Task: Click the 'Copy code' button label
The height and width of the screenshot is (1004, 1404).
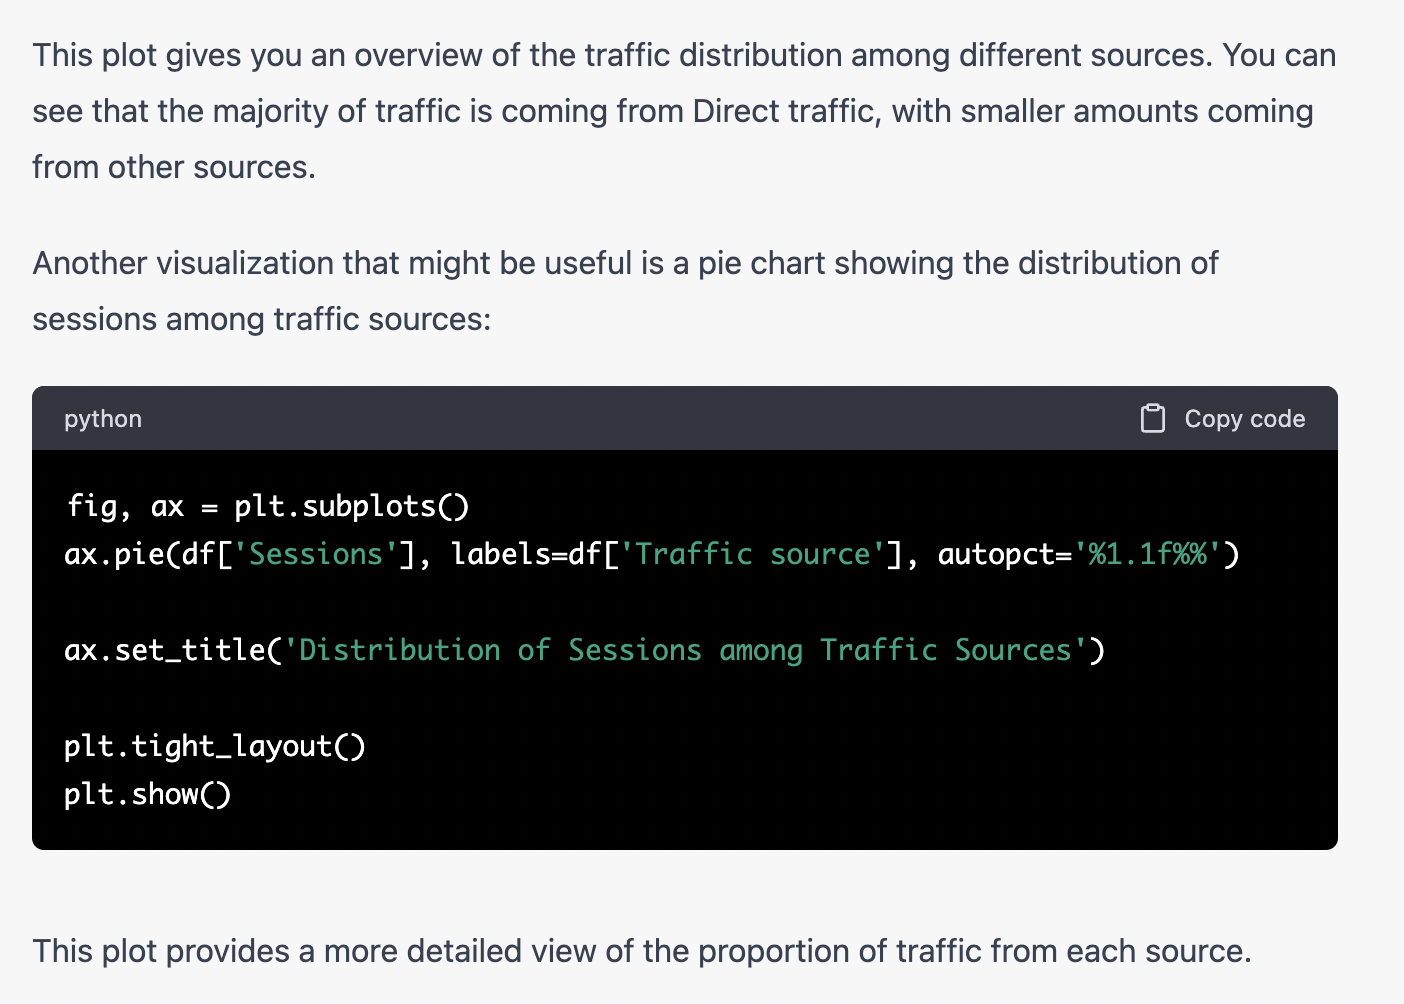Action: (1245, 419)
